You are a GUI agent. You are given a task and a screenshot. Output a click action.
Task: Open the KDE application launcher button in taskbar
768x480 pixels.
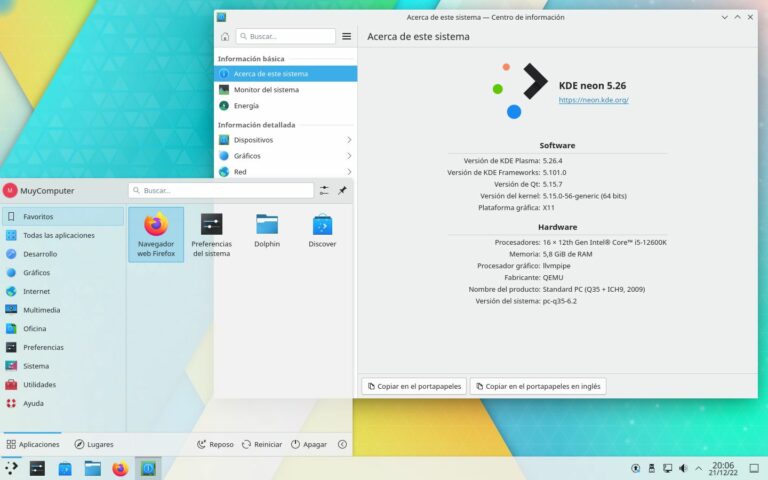click(x=11, y=468)
